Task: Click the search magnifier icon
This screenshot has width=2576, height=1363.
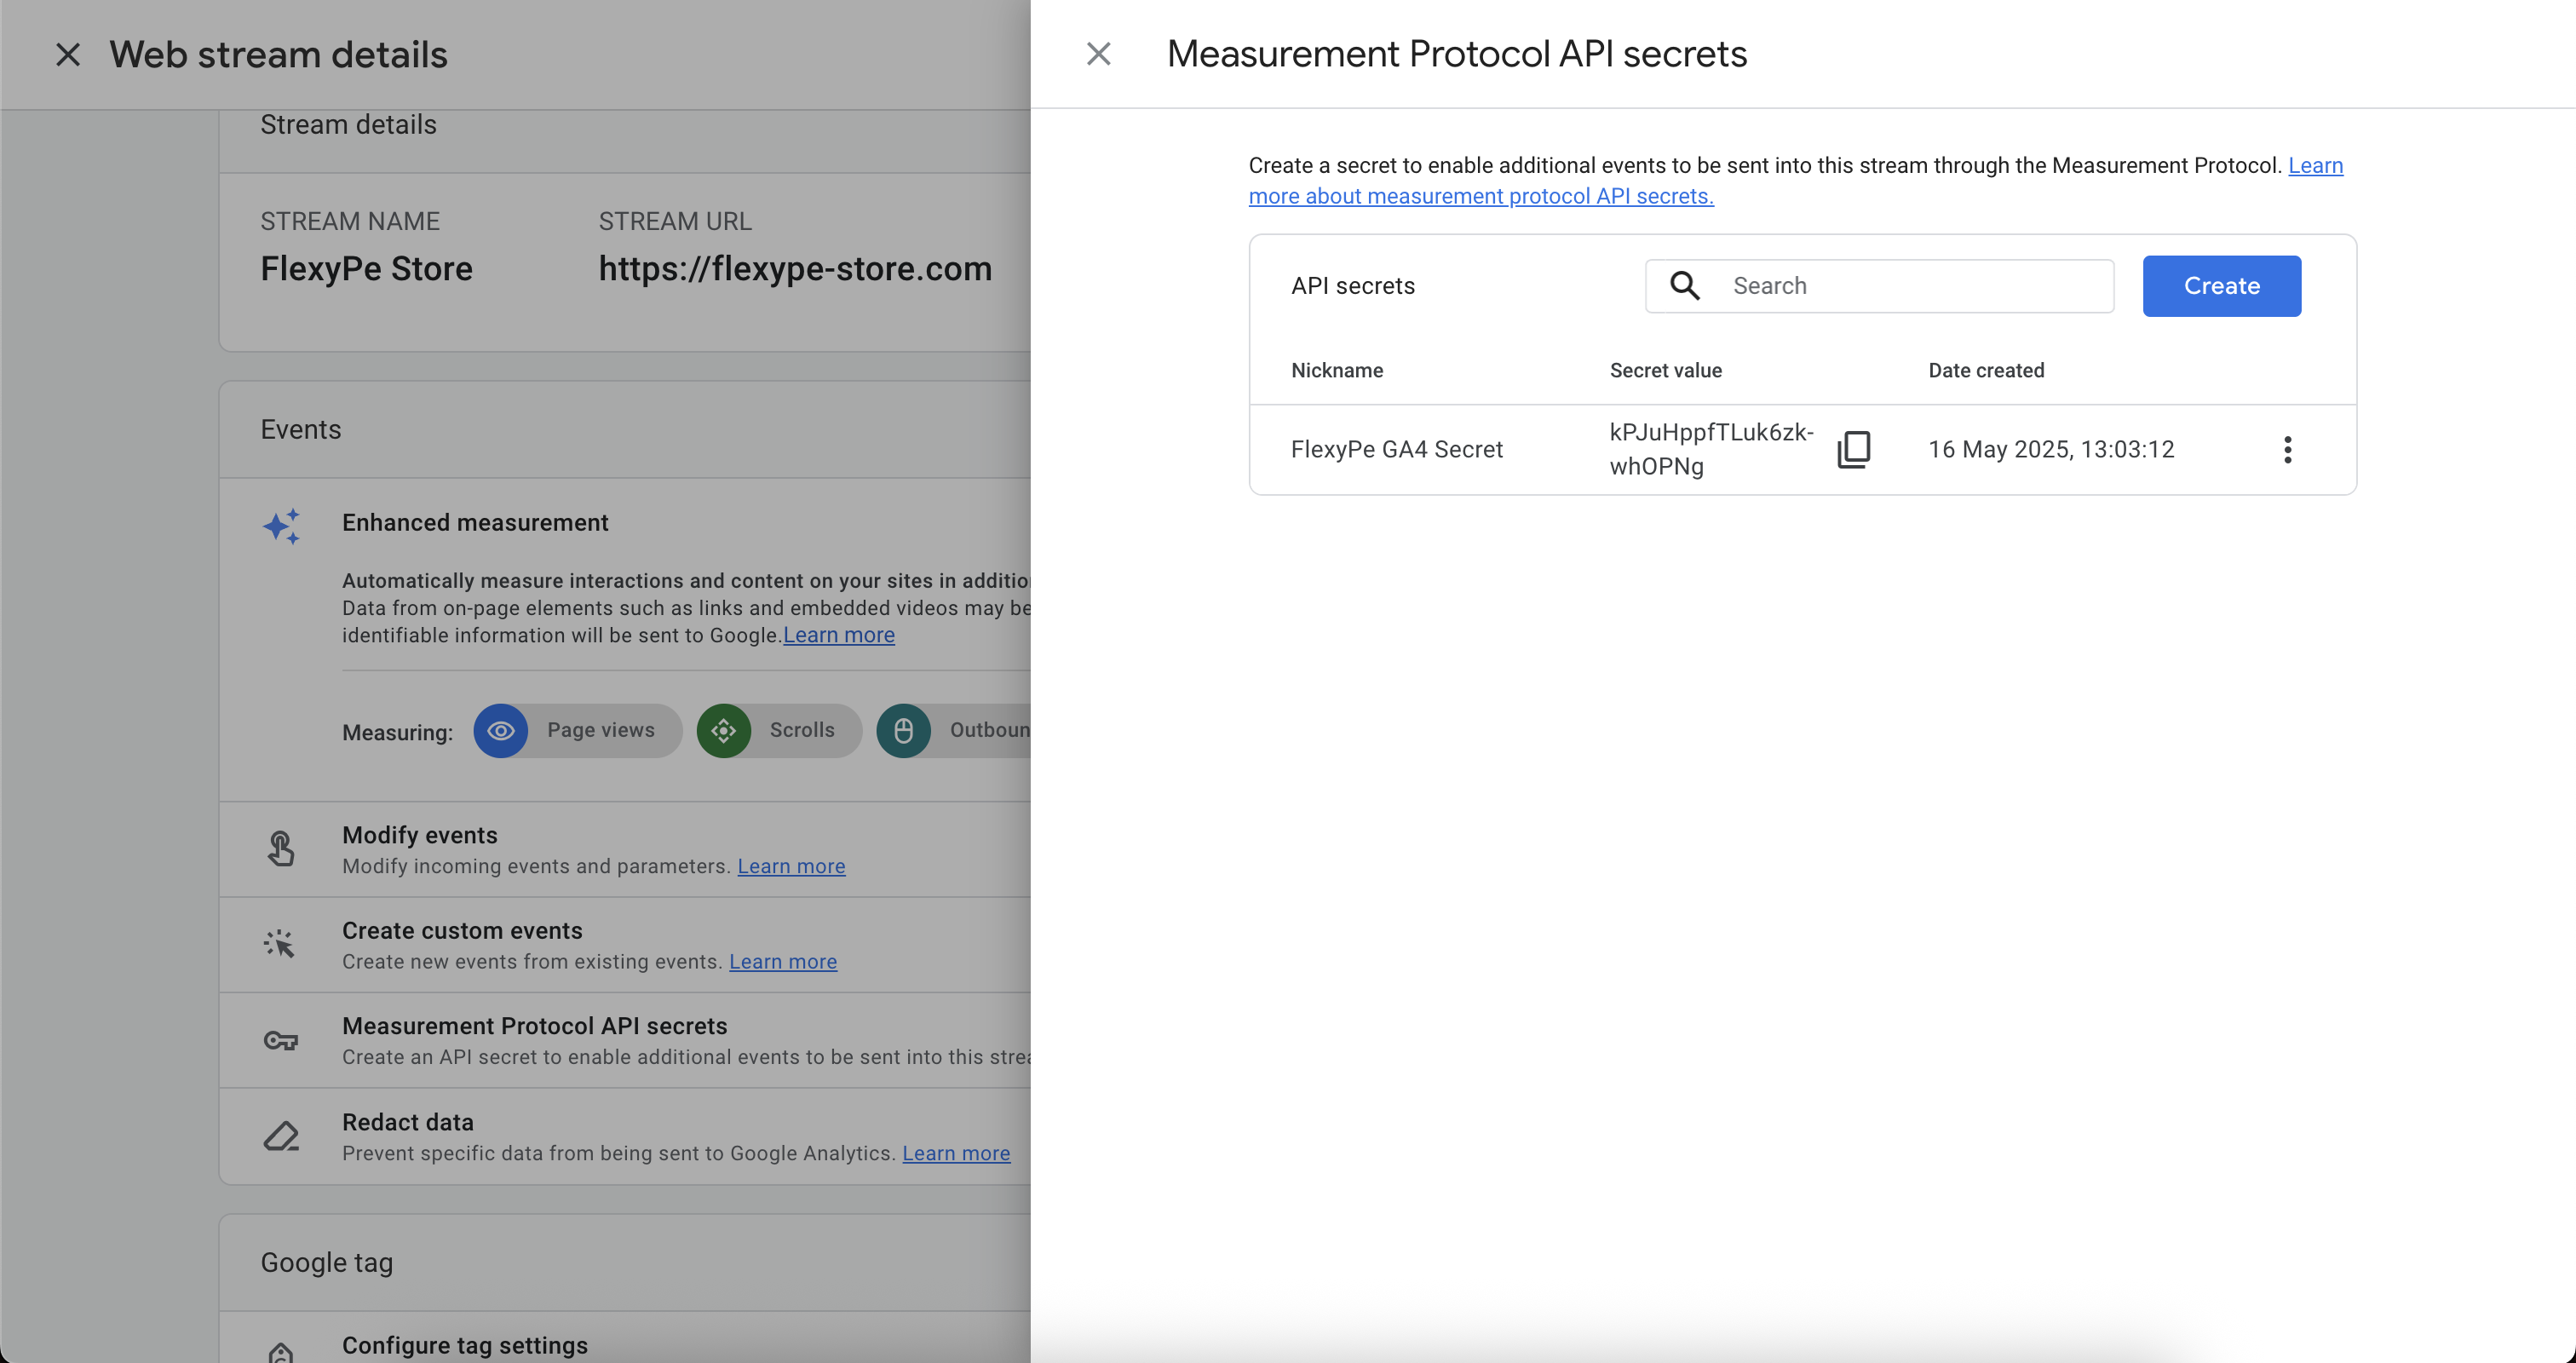Action: pos(1685,286)
